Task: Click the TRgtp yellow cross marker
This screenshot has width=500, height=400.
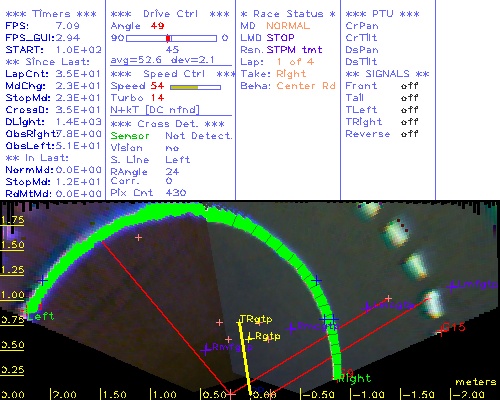Action: (239, 322)
